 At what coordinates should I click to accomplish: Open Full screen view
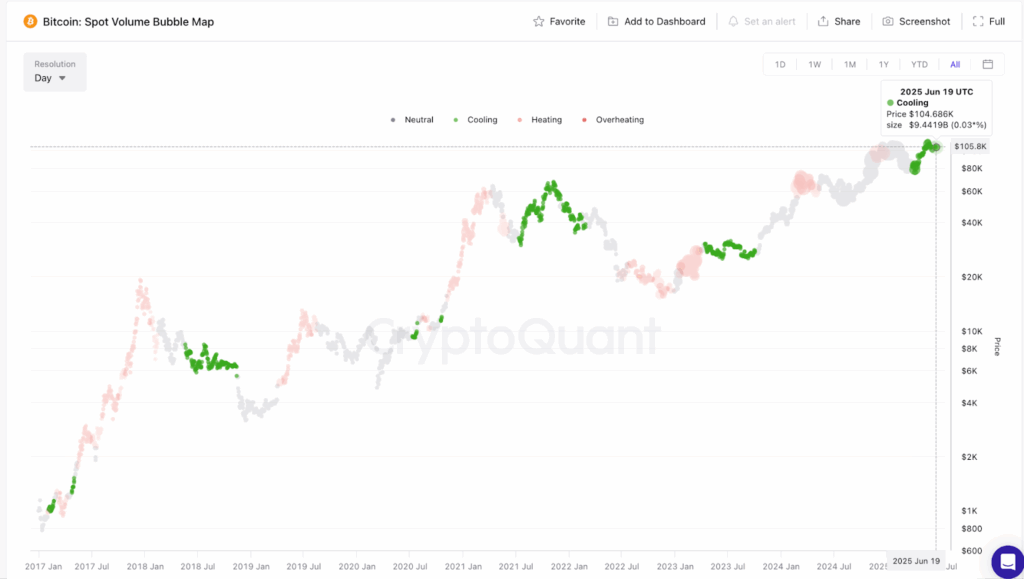(x=988, y=21)
